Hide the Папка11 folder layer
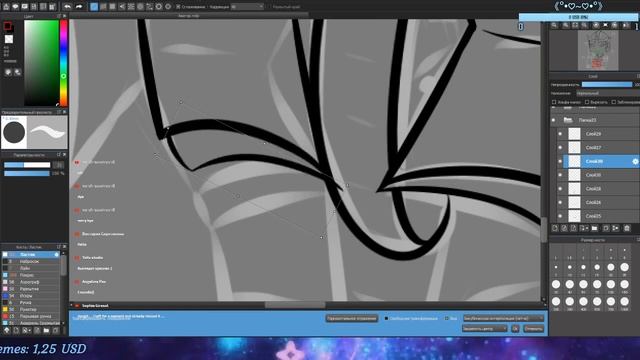Image resolution: width=640 pixels, height=360 pixels. pyautogui.click(x=553, y=120)
